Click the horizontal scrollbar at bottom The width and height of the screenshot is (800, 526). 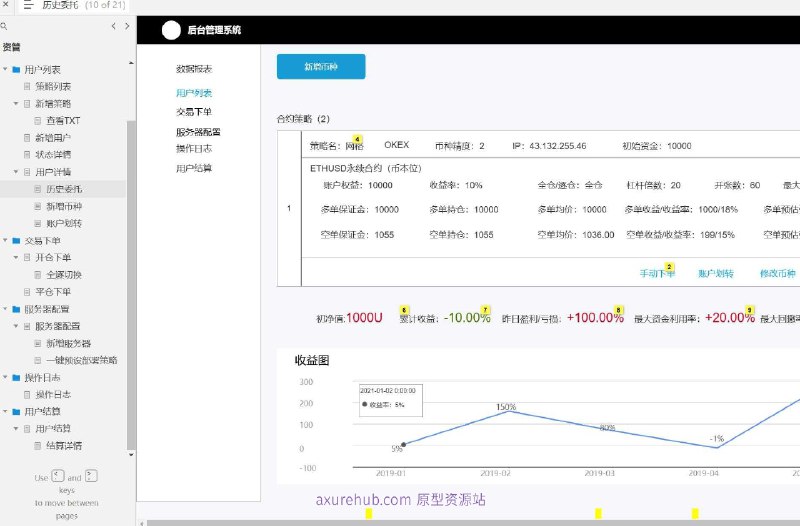472,523
